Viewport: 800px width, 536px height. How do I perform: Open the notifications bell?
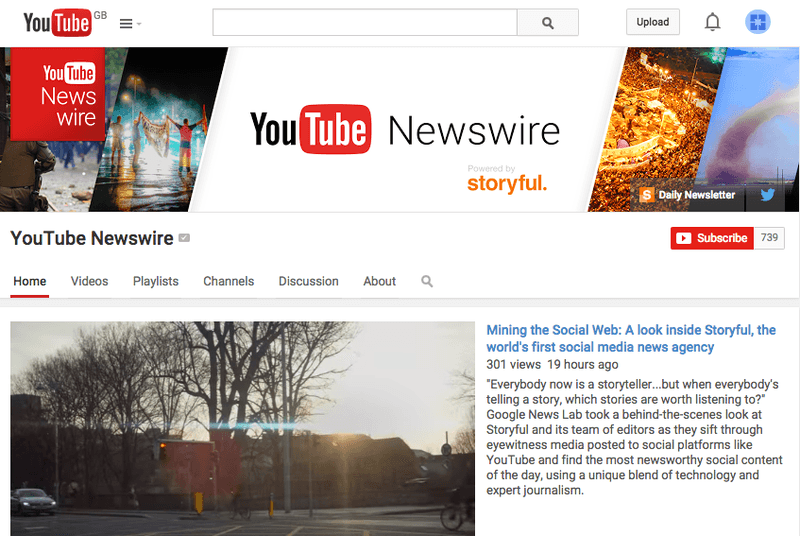(712, 22)
